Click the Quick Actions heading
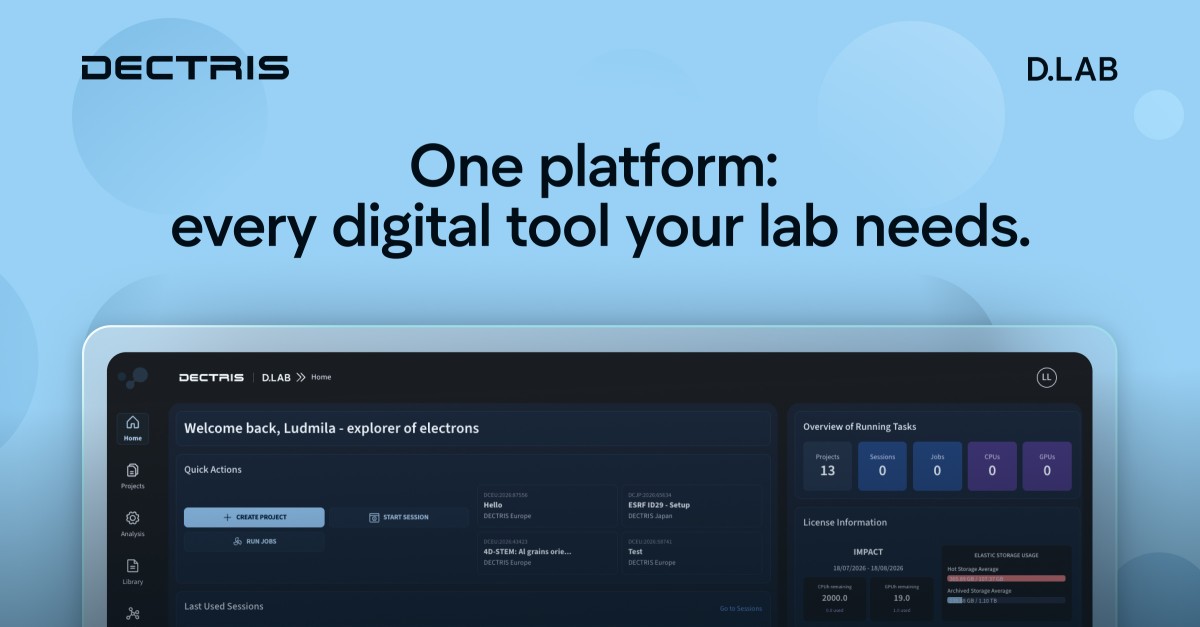Viewport: 1200px width, 627px height. (x=213, y=469)
